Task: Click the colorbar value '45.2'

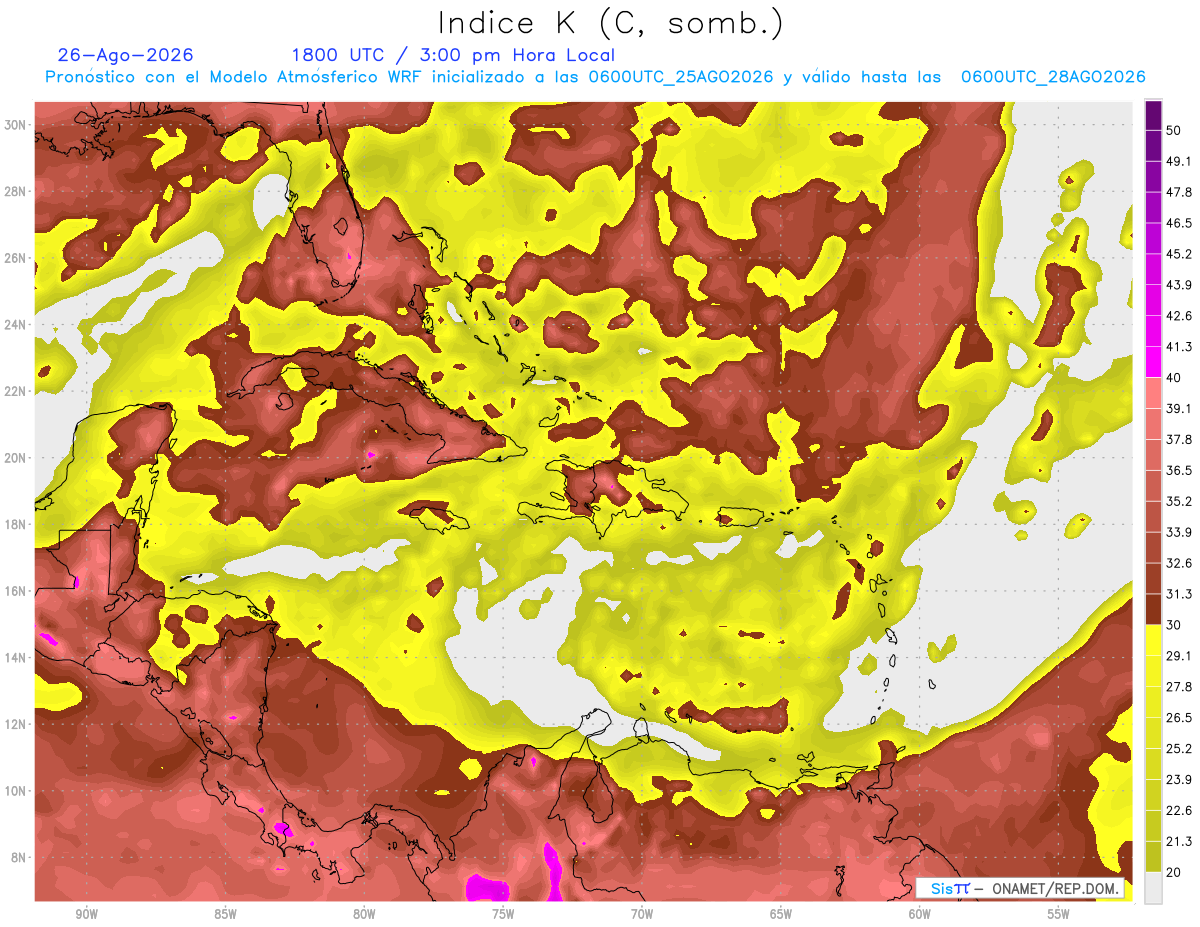Action: [x=1179, y=254]
